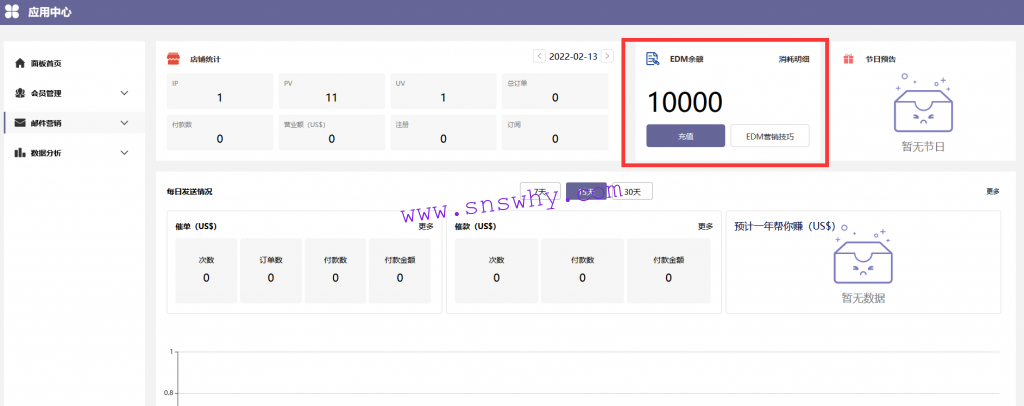Expand the 数据分析 submenu chevron
This screenshot has height=406, width=1024.
click(124, 153)
